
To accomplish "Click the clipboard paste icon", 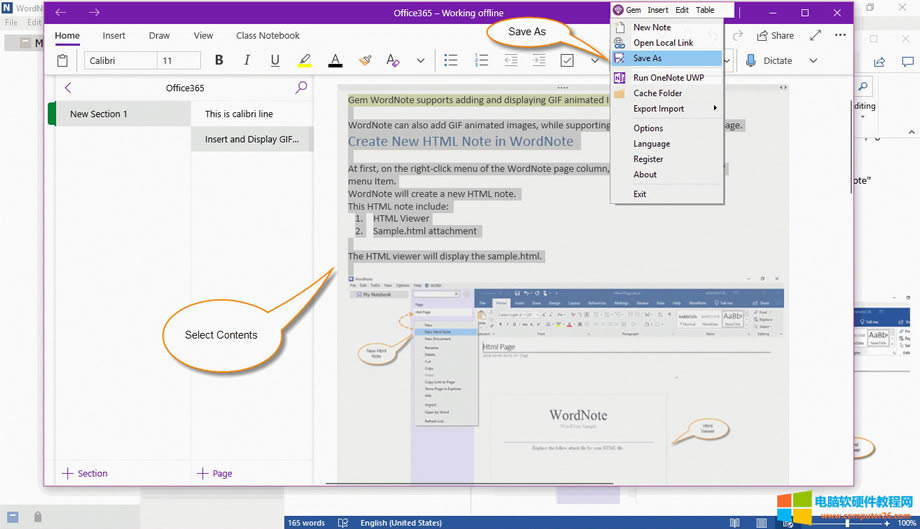I will pyautogui.click(x=62, y=61).
